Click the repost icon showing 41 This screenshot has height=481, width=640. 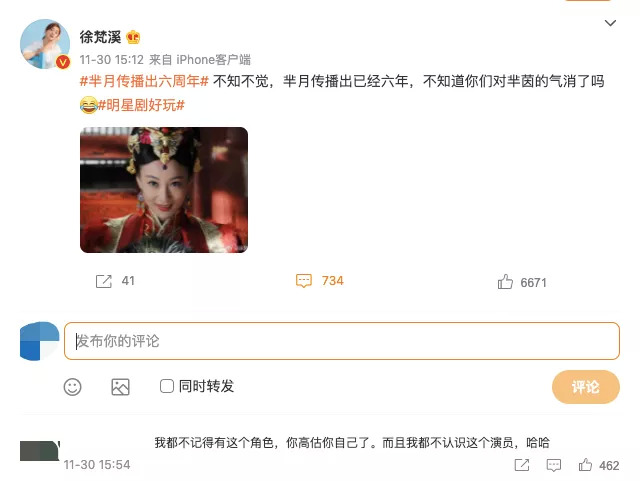pos(104,281)
